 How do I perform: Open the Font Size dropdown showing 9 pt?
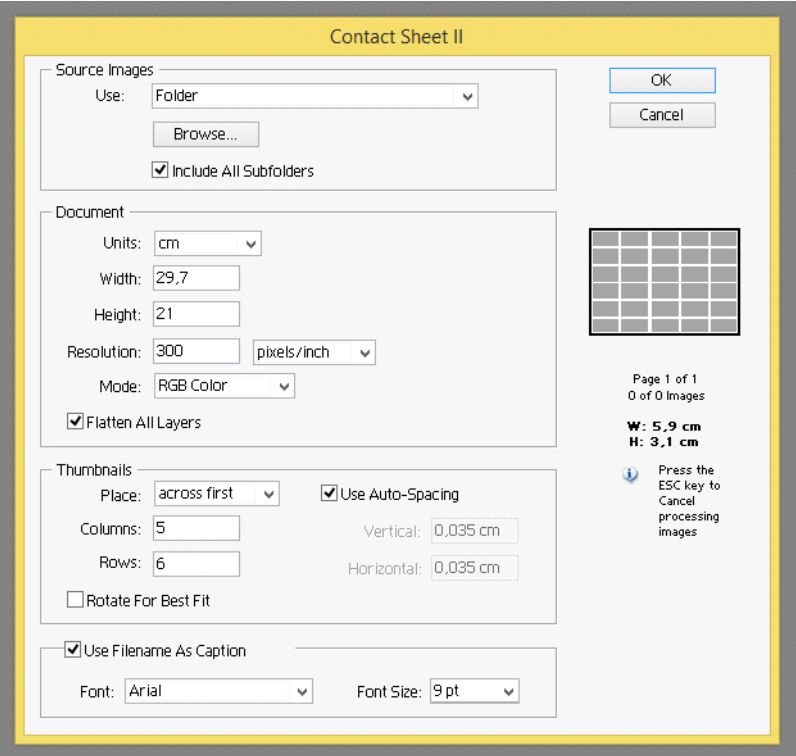click(x=474, y=691)
